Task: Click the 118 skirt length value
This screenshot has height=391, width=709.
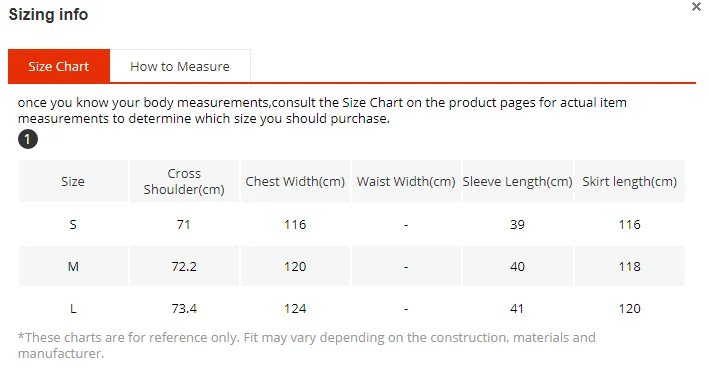Action: pyautogui.click(x=629, y=267)
